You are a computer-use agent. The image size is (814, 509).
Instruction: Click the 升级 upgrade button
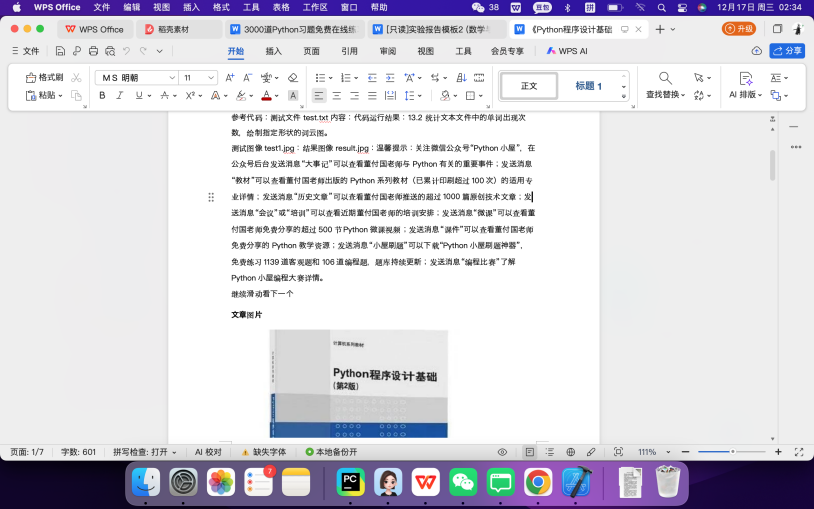point(738,29)
